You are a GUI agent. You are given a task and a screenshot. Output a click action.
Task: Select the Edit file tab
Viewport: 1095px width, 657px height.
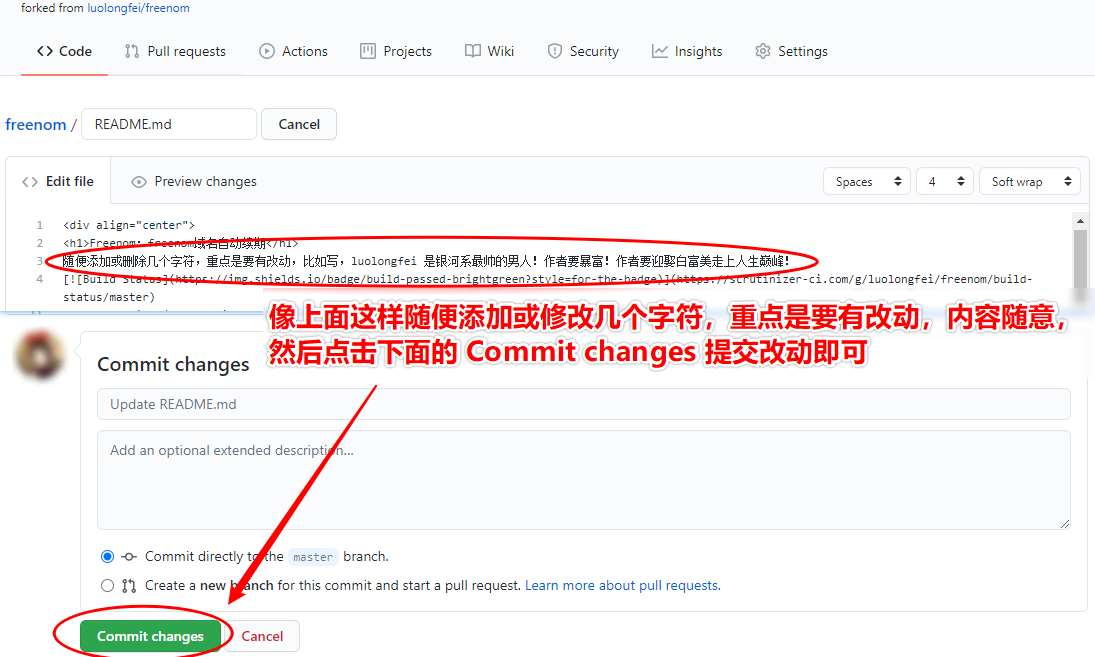click(58, 181)
